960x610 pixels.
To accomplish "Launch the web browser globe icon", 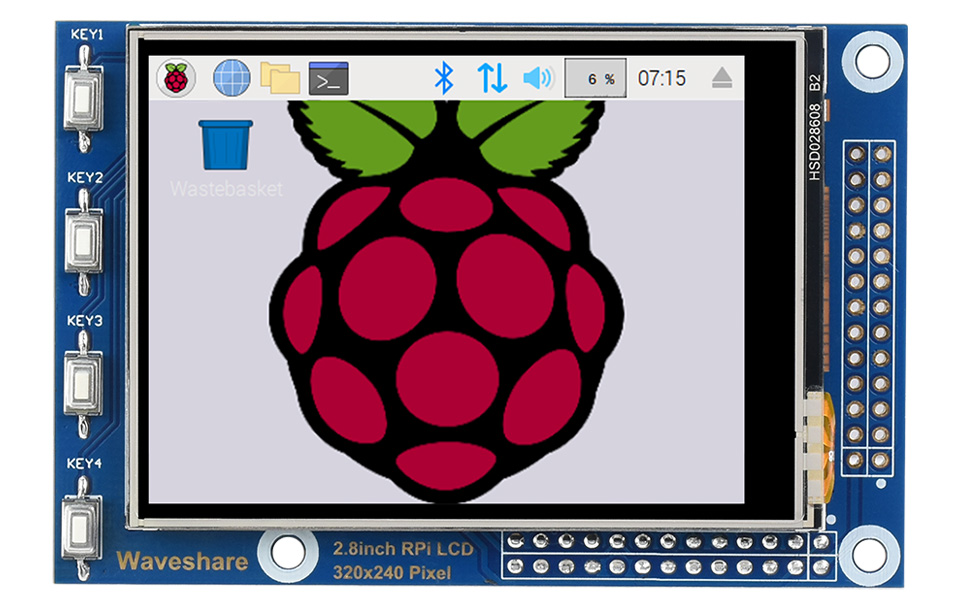I will 231,78.
